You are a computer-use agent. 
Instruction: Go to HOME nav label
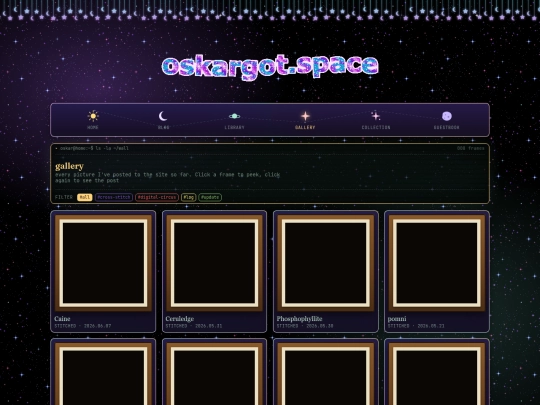tap(93, 127)
